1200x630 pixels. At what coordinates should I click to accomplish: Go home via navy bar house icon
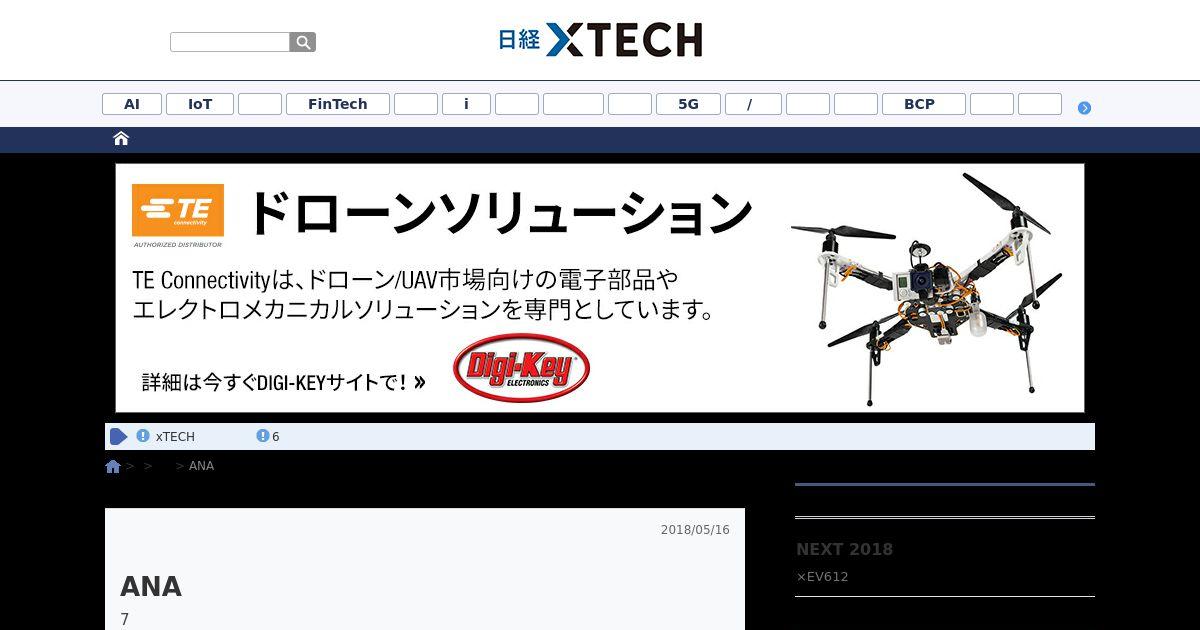pos(121,139)
